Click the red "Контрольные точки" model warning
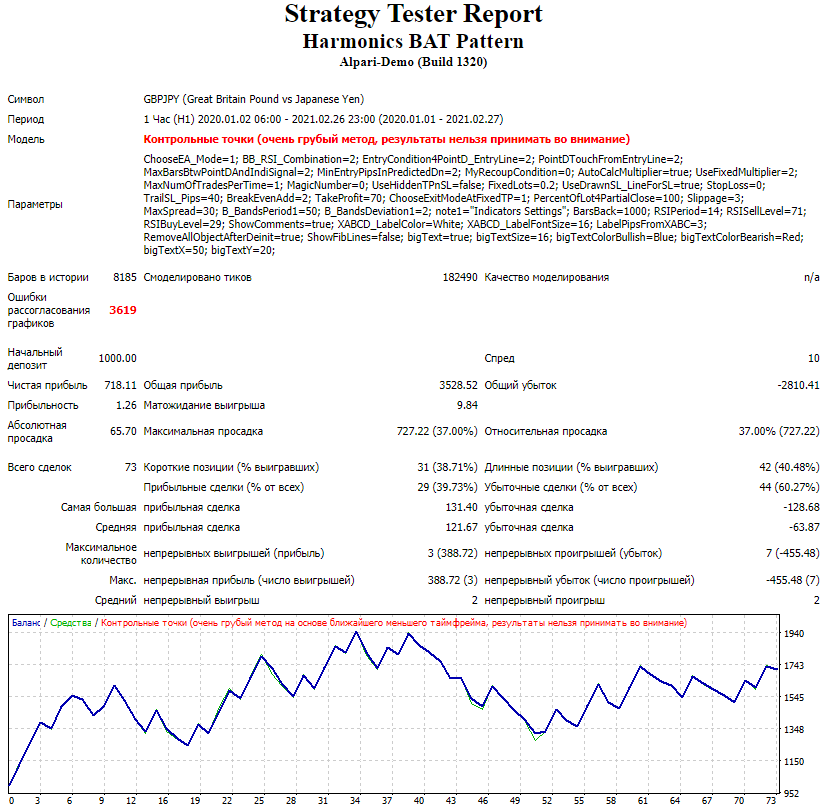Viewport: 828px width, 810px height. click(386, 139)
